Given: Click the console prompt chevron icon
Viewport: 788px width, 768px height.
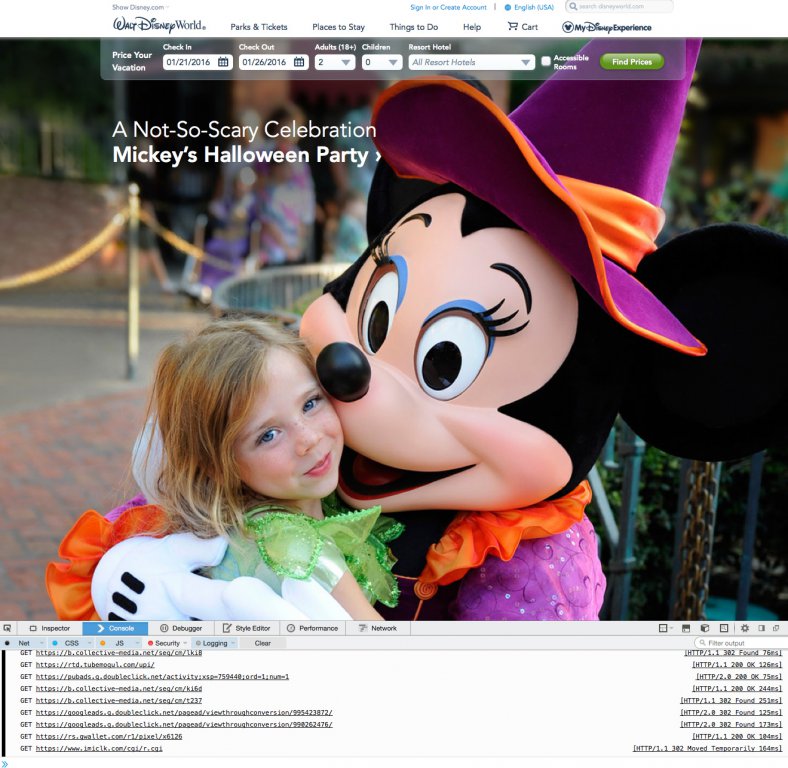Looking at the screenshot, I should 5,764.
